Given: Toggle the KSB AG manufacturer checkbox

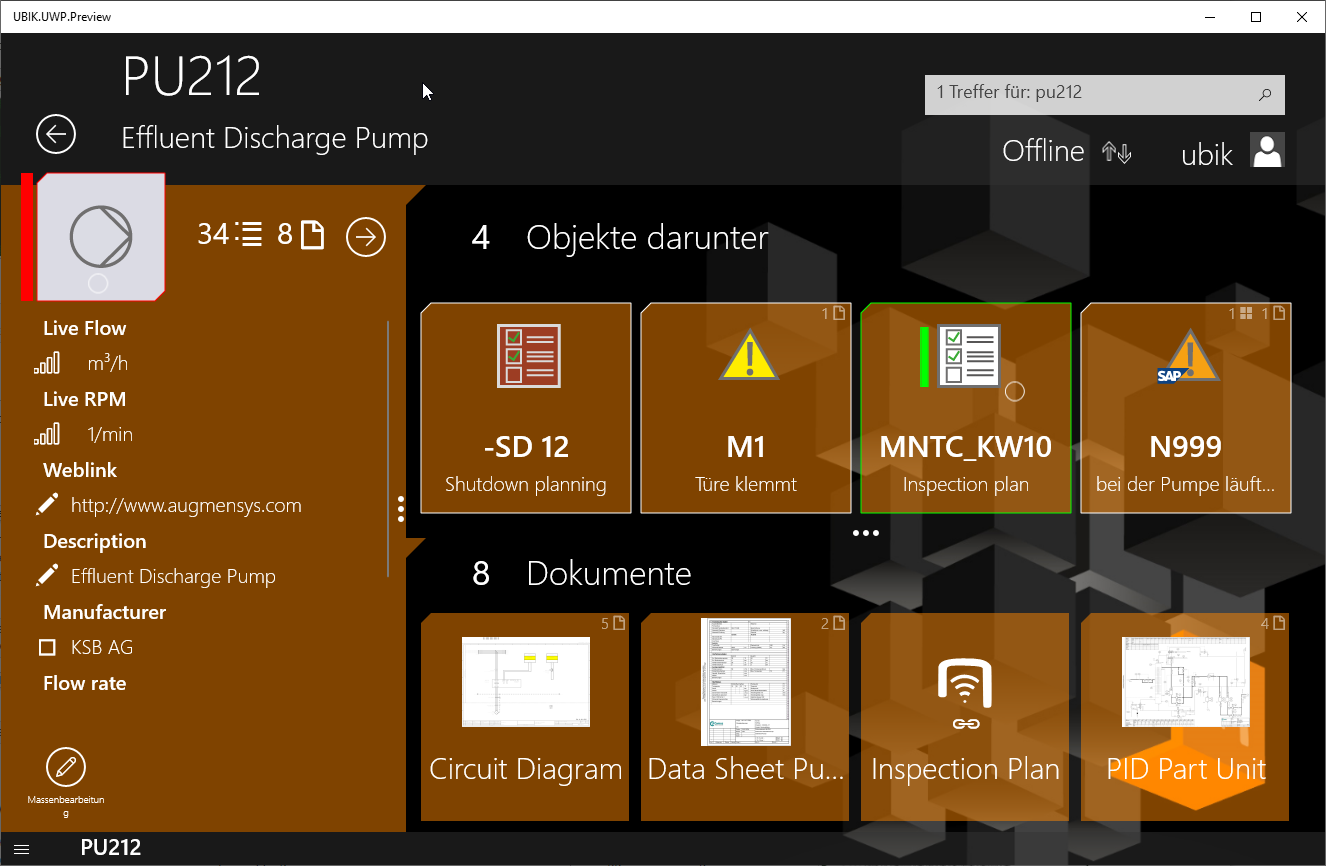Looking at the screenshot, I should pyautogui.click(x=47, y=648).
